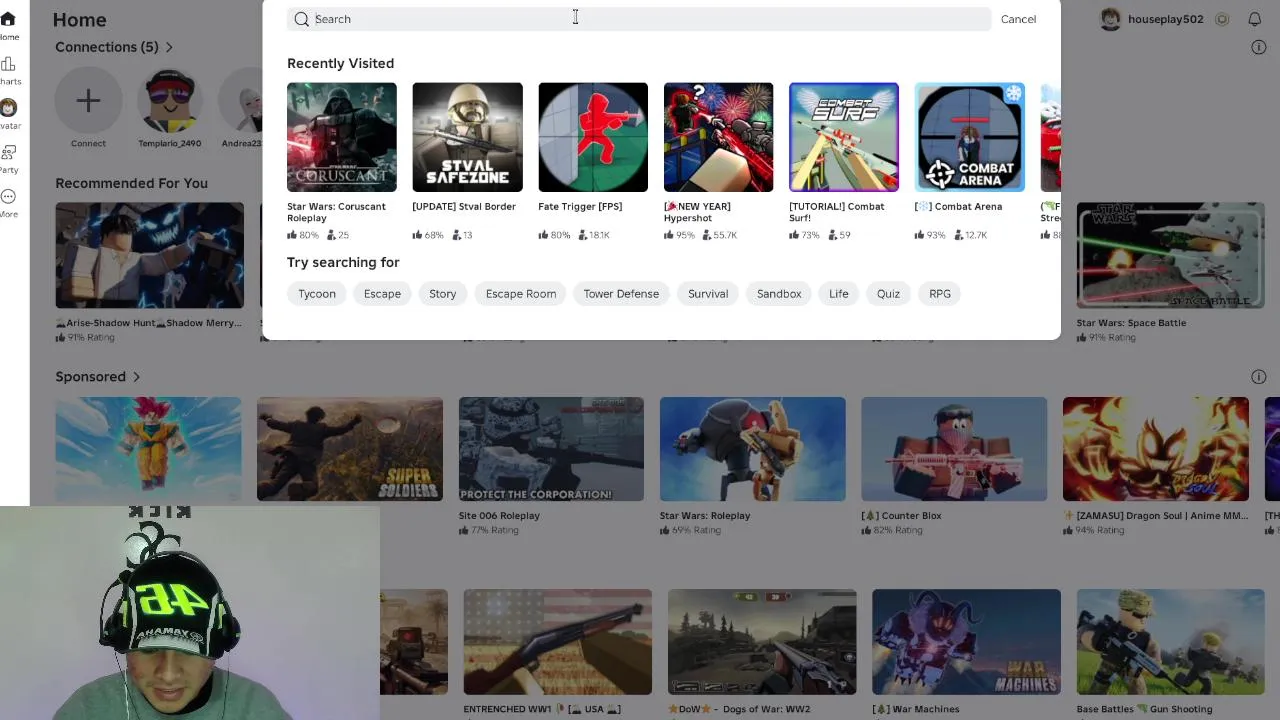Image resolution: width=1280 pixels, height=720 pixels.
Task: Cancel the search overlay
Action: tap(1018, 19)
